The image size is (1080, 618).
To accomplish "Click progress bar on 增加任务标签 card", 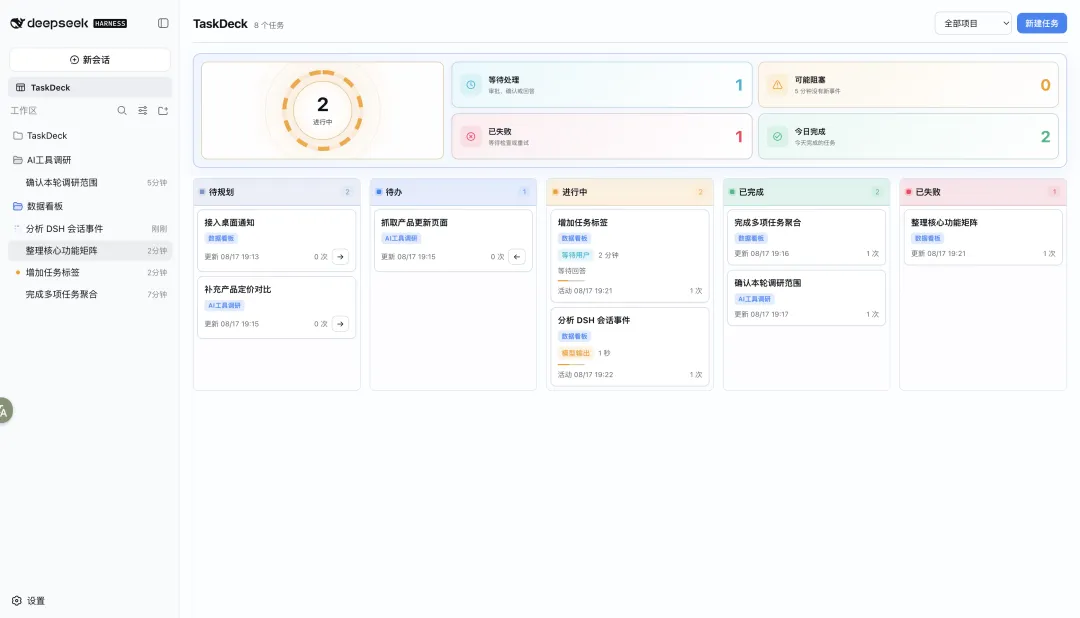I will 571,280.
